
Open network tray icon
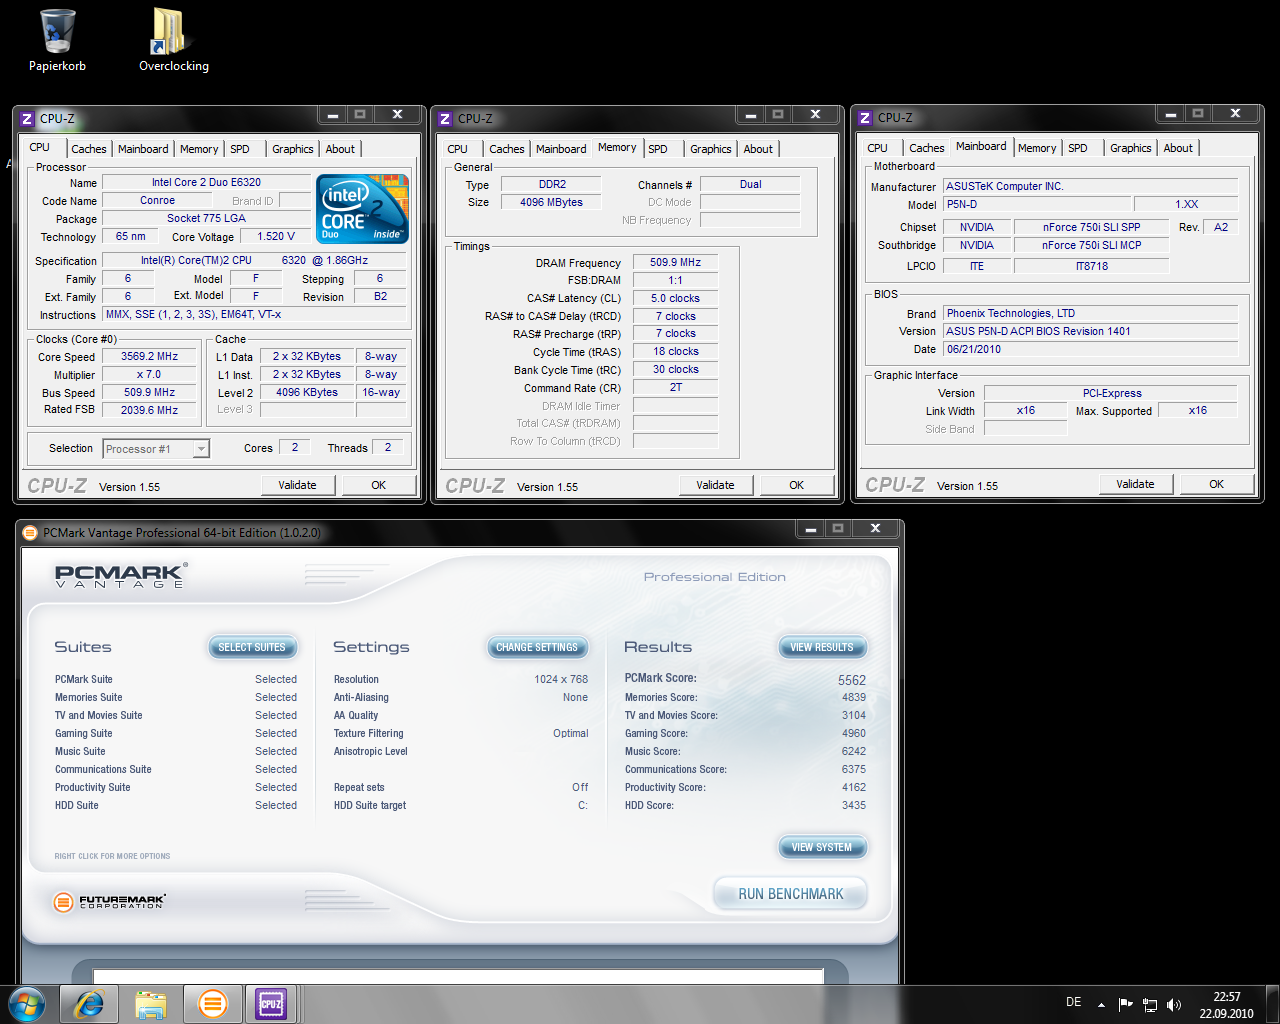(x=1150, y=1004)
